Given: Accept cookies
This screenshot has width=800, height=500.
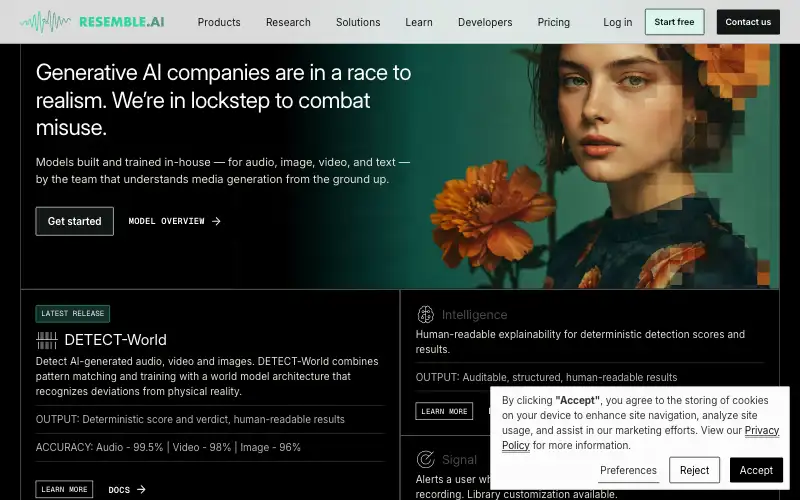Looking at the screenshot, I should click(x=756, y=470).
